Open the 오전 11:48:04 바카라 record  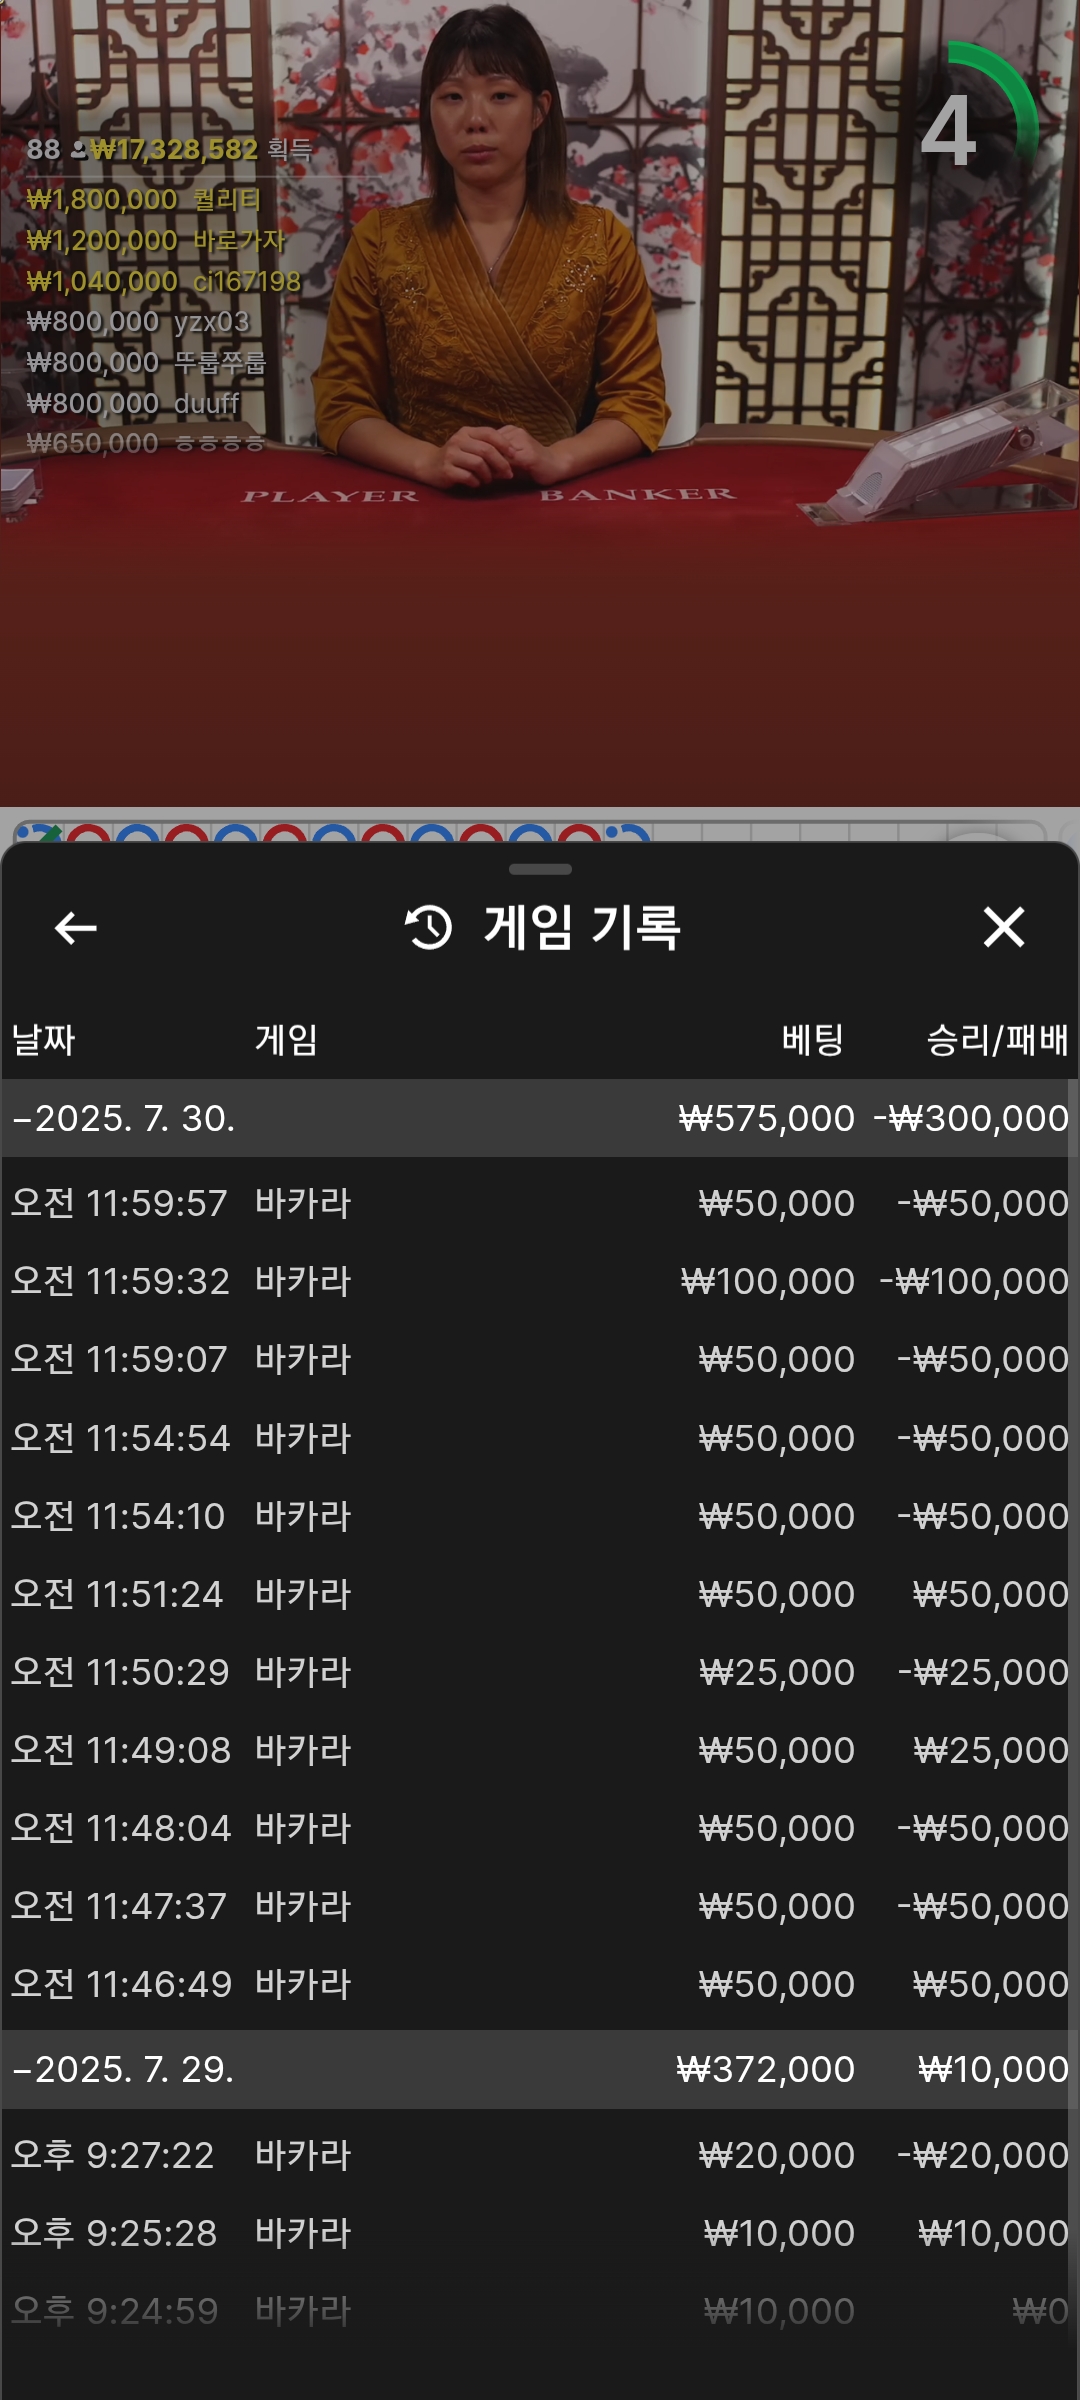click(540, 1828)
